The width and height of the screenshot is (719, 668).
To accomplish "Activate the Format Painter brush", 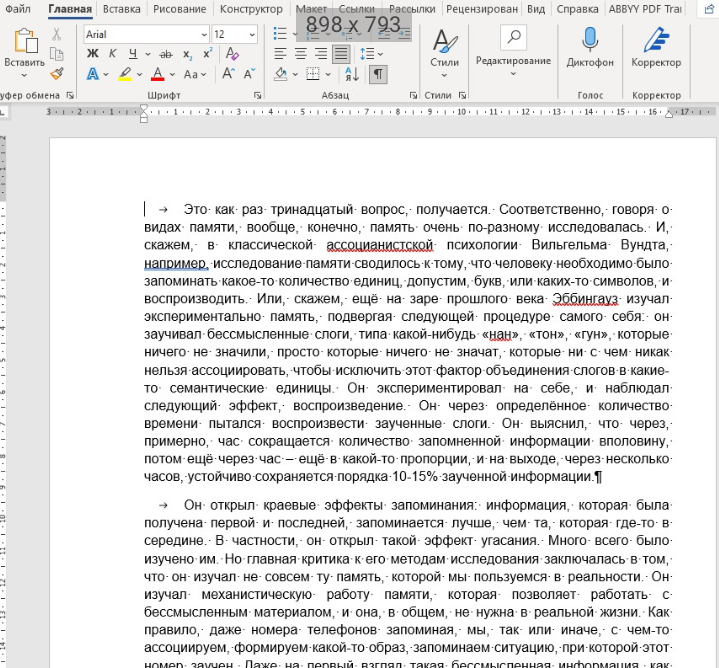I will 57,74.
